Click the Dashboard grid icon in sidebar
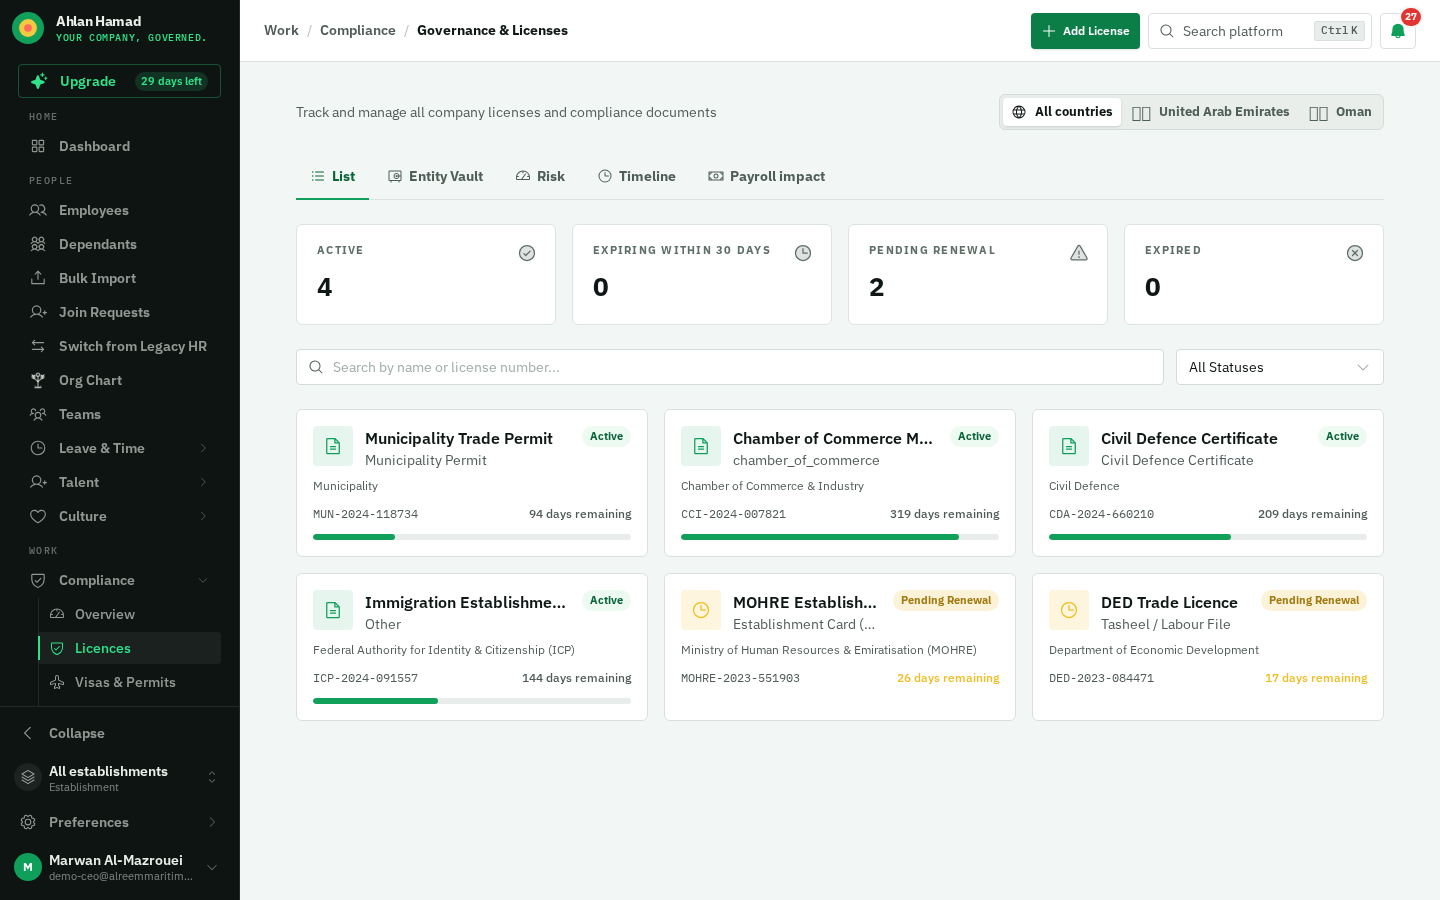 coord(38,146)
